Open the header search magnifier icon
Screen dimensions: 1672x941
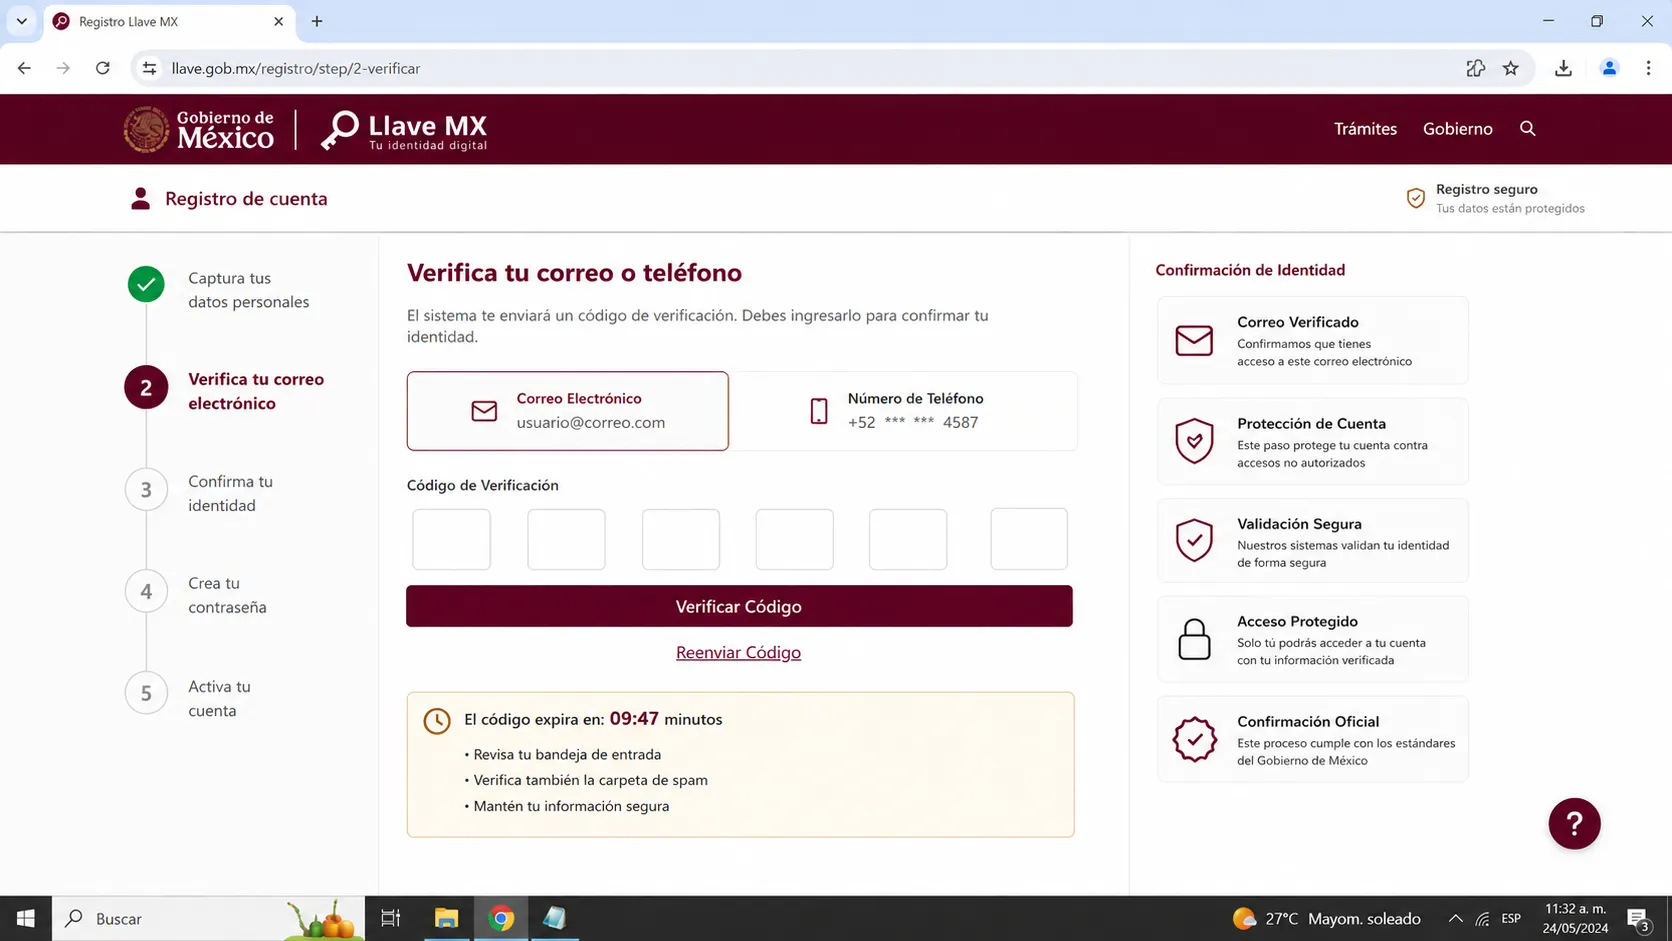click(1527, 128)
